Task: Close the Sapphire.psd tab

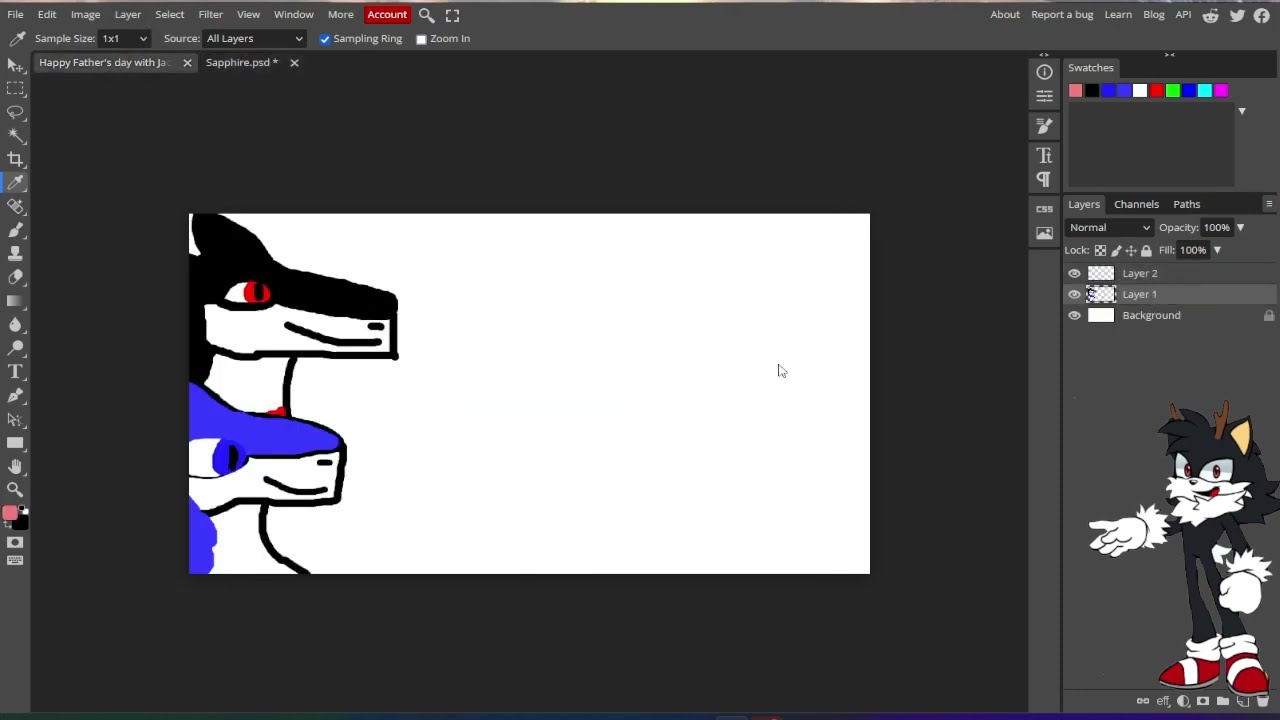Action: tap(294, 63)
